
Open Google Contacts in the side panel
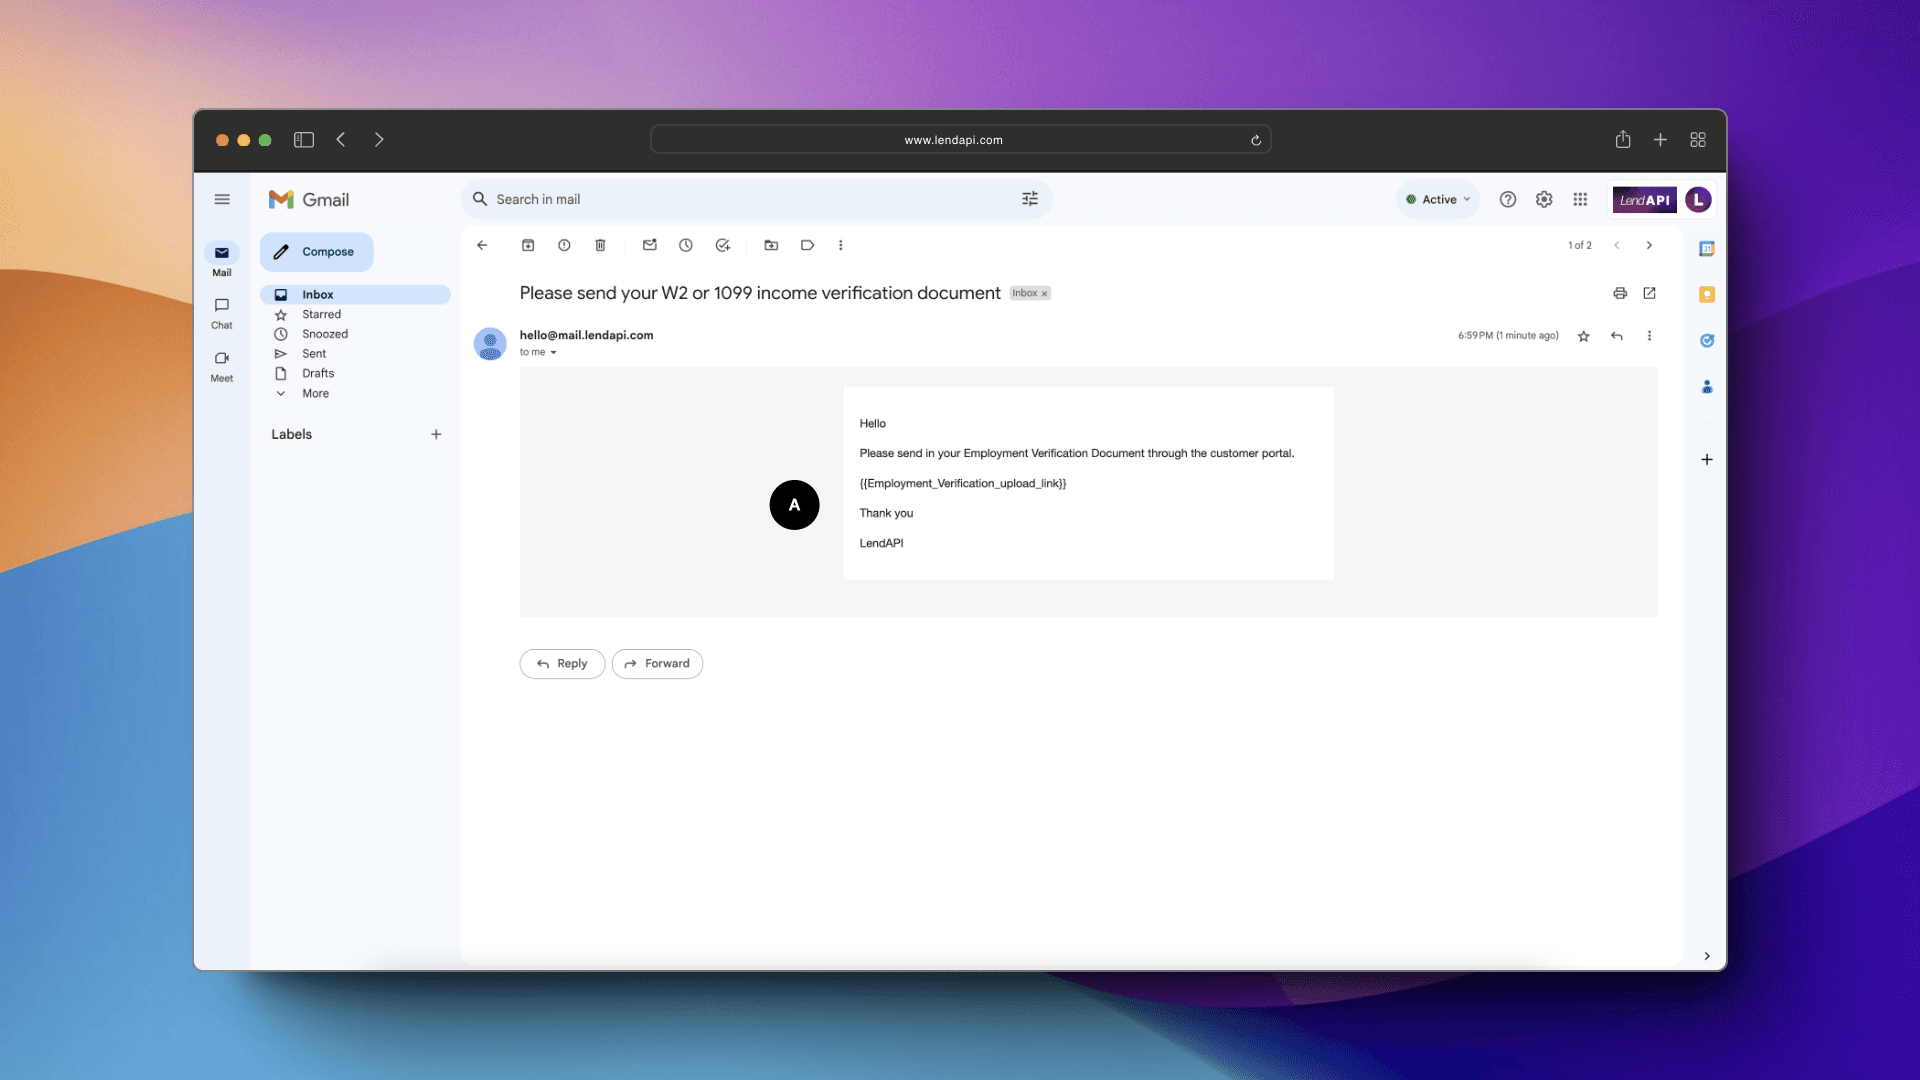(x=1707, y=387)
